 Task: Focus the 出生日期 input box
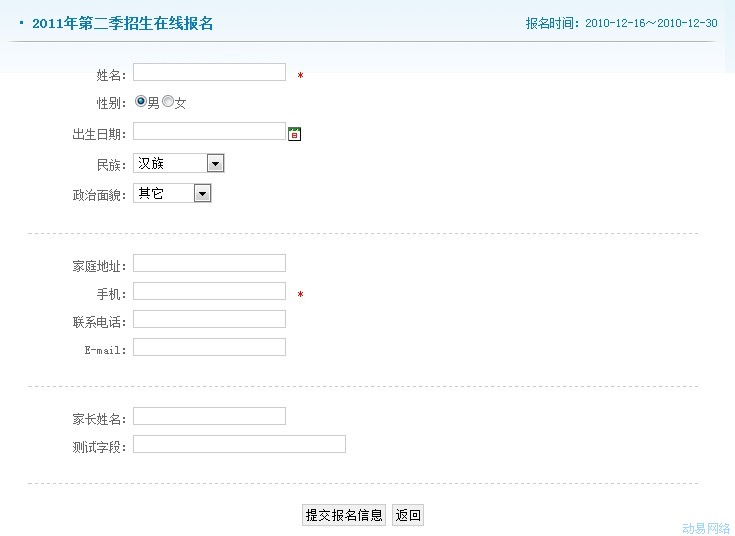[209, 131]
